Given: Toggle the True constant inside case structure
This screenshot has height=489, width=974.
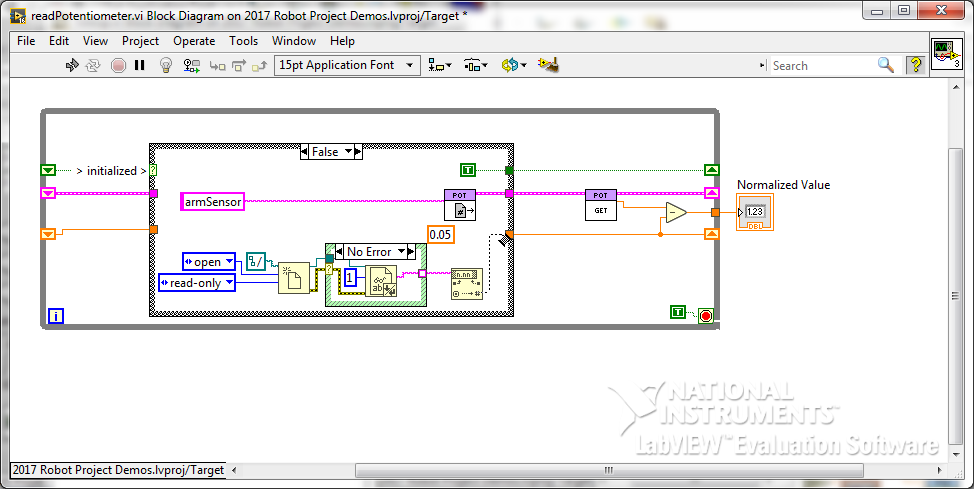Looking at the screenshot, I should coord(467,170).
